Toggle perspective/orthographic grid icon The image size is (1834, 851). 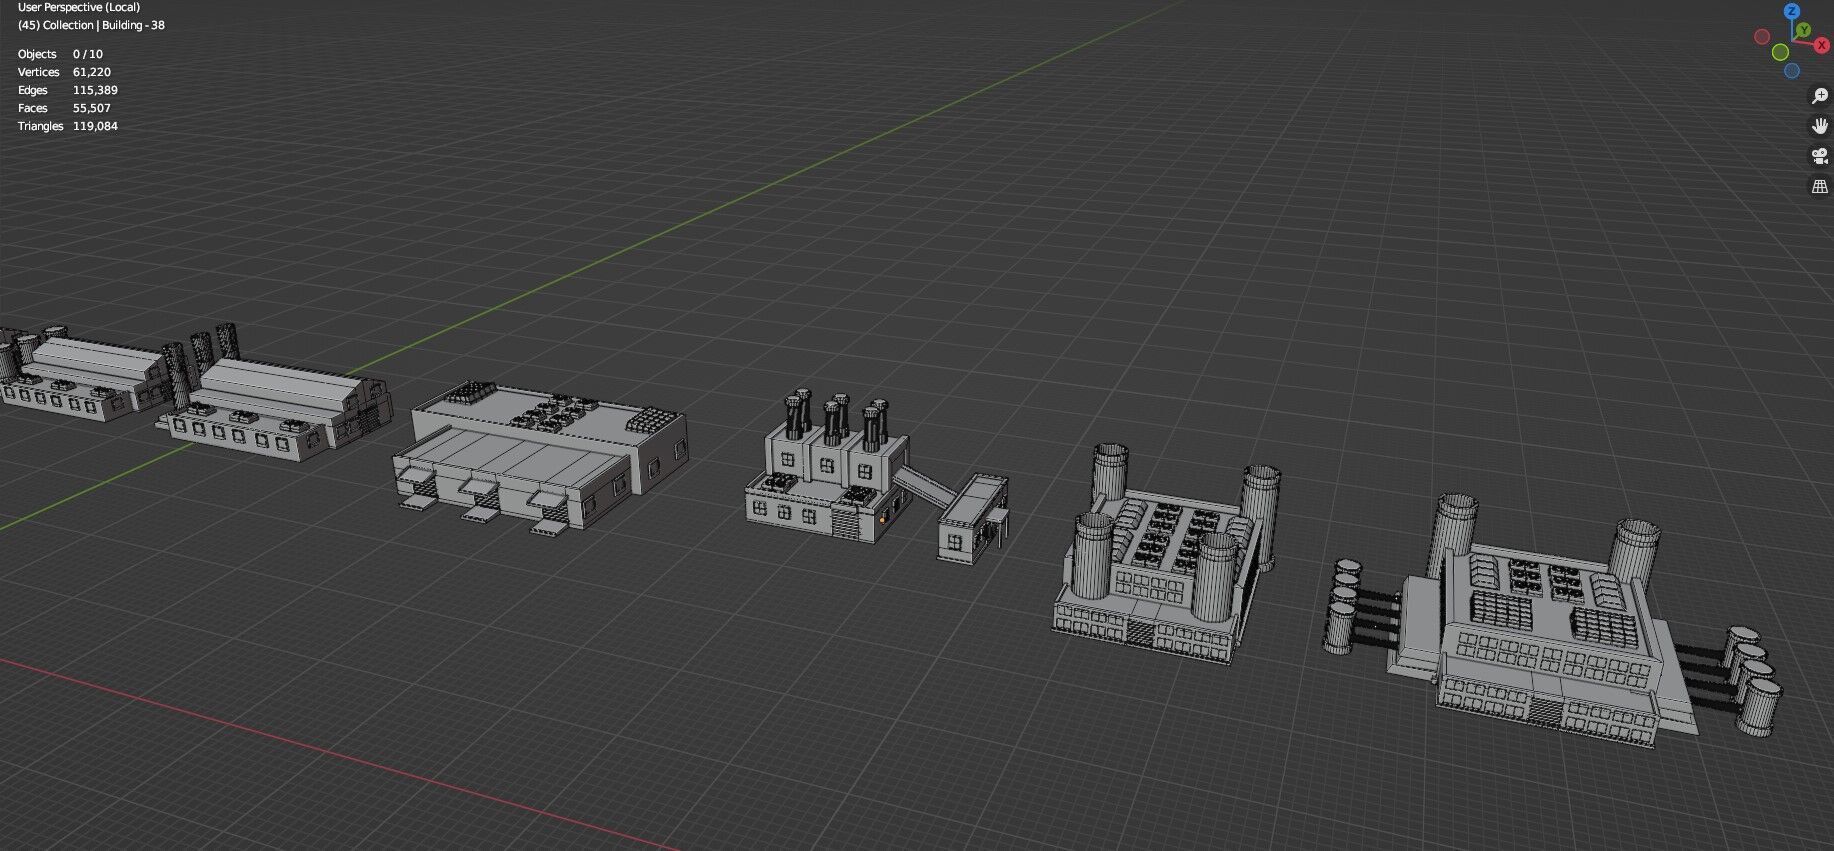click(x=1820, y=187)
